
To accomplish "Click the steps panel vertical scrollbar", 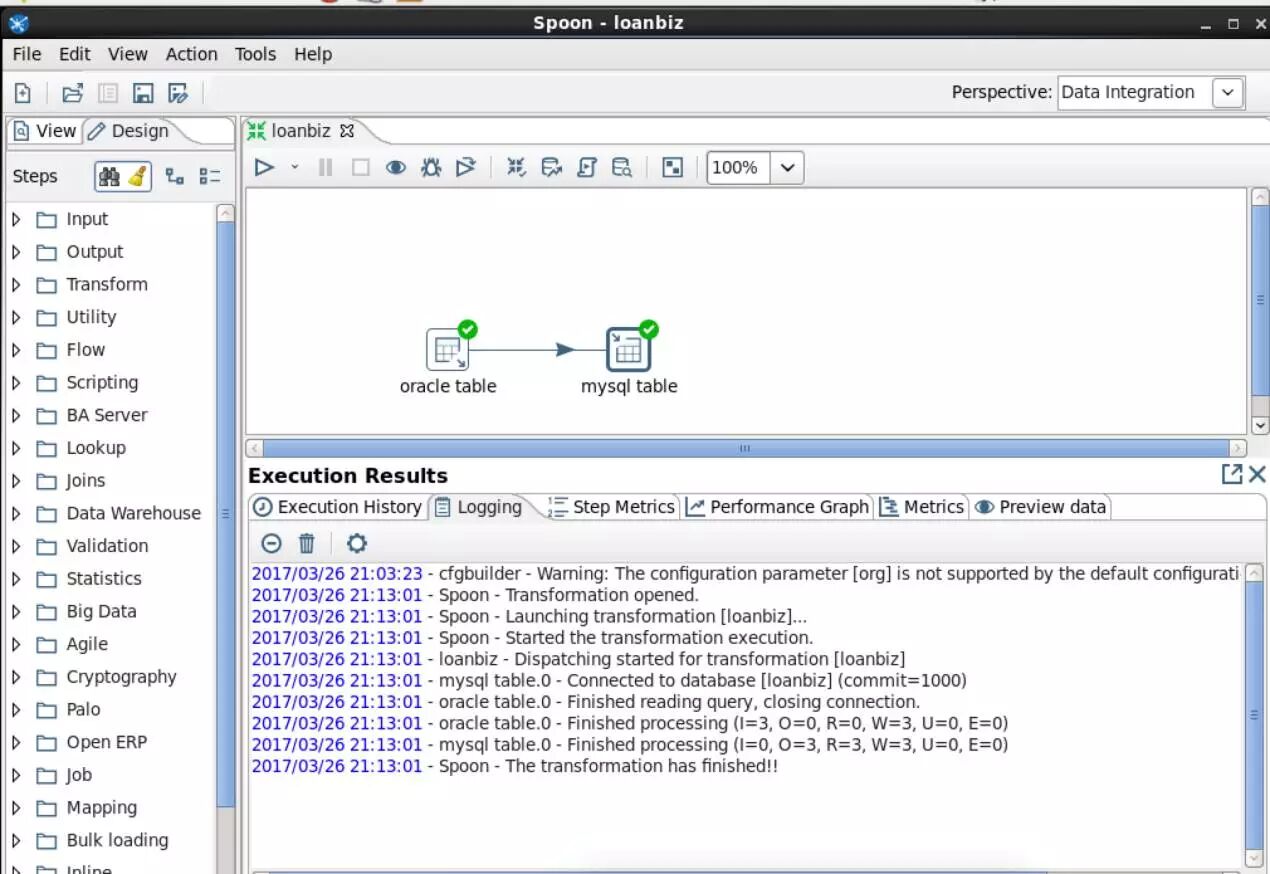I will pyautogui.click(x=225, y=513).
